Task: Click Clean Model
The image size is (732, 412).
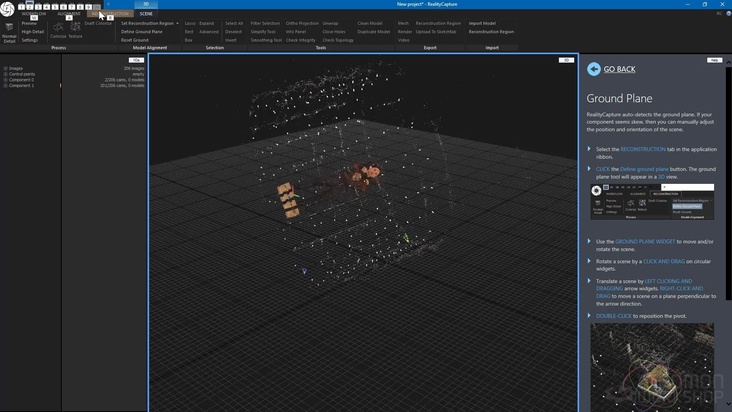Action: [370, 23]
